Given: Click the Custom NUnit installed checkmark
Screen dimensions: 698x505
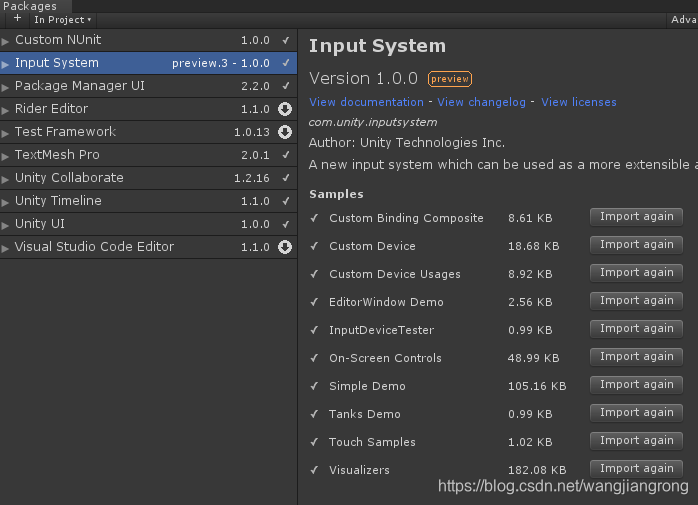Looking at the screenshot, I should (286, 40).
